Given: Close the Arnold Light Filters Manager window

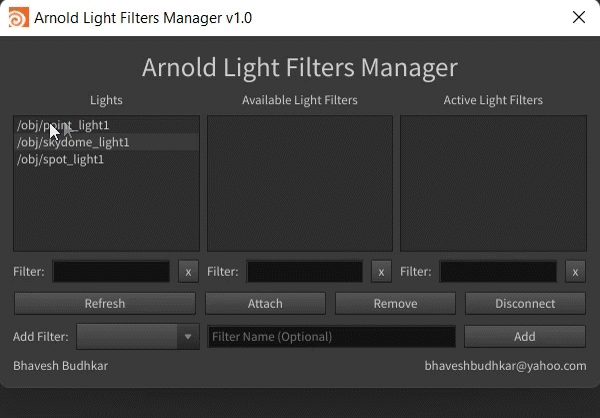Looking at the screenshot, I should click(579, 17).
